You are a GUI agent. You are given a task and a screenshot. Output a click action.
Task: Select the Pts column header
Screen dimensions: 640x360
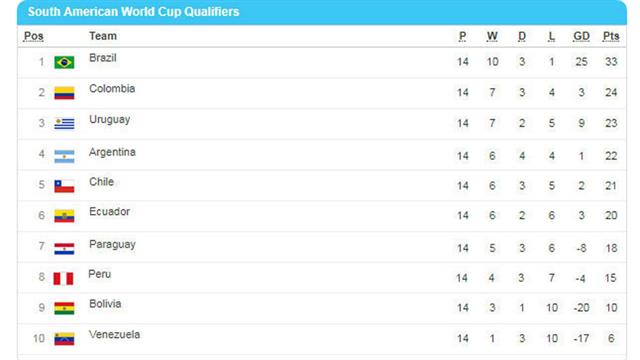coord(611,36)
